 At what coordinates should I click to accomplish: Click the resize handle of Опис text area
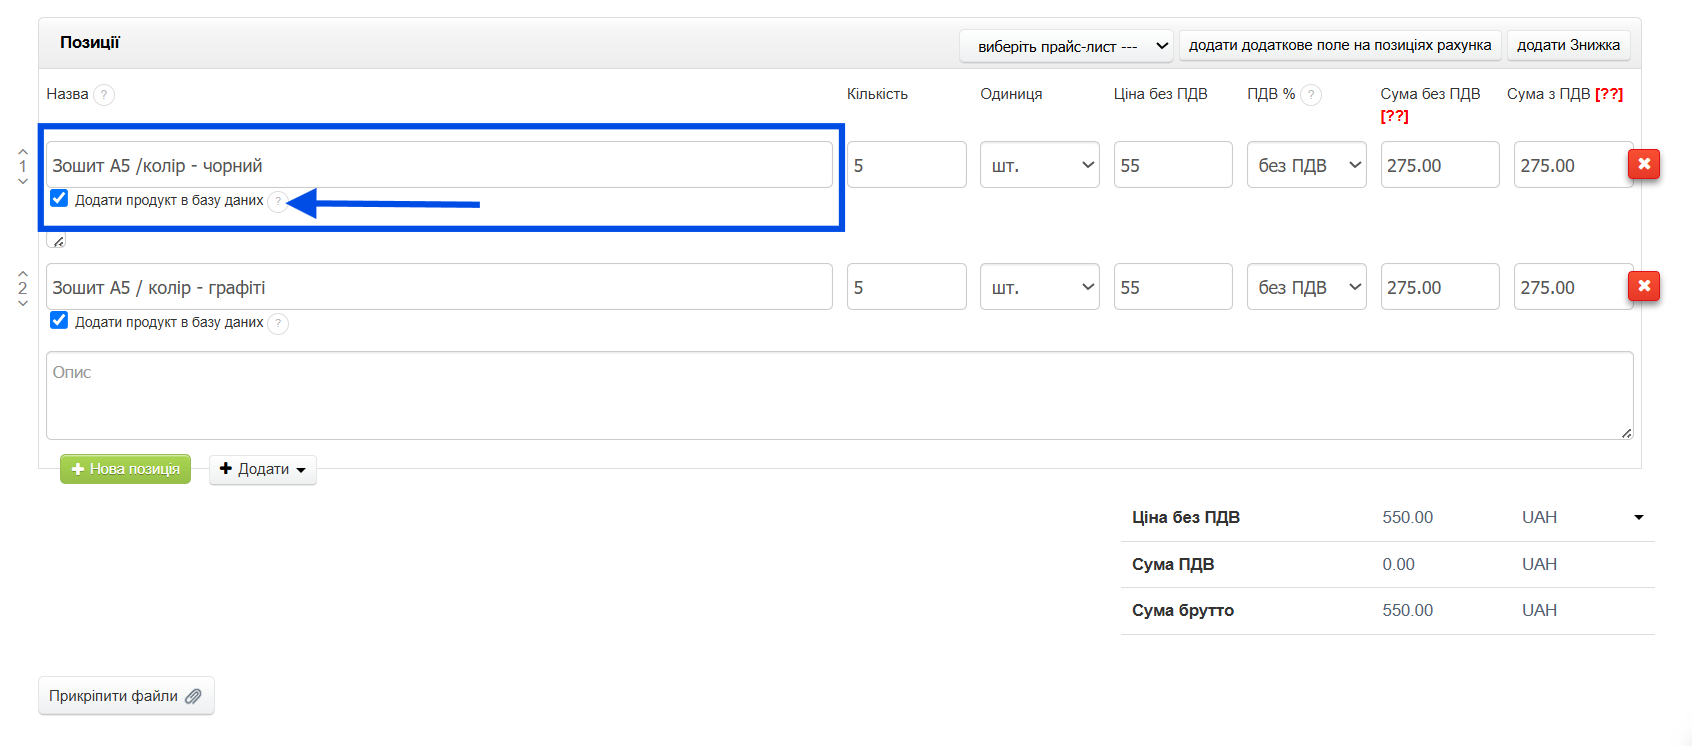tap(1627, 433)
